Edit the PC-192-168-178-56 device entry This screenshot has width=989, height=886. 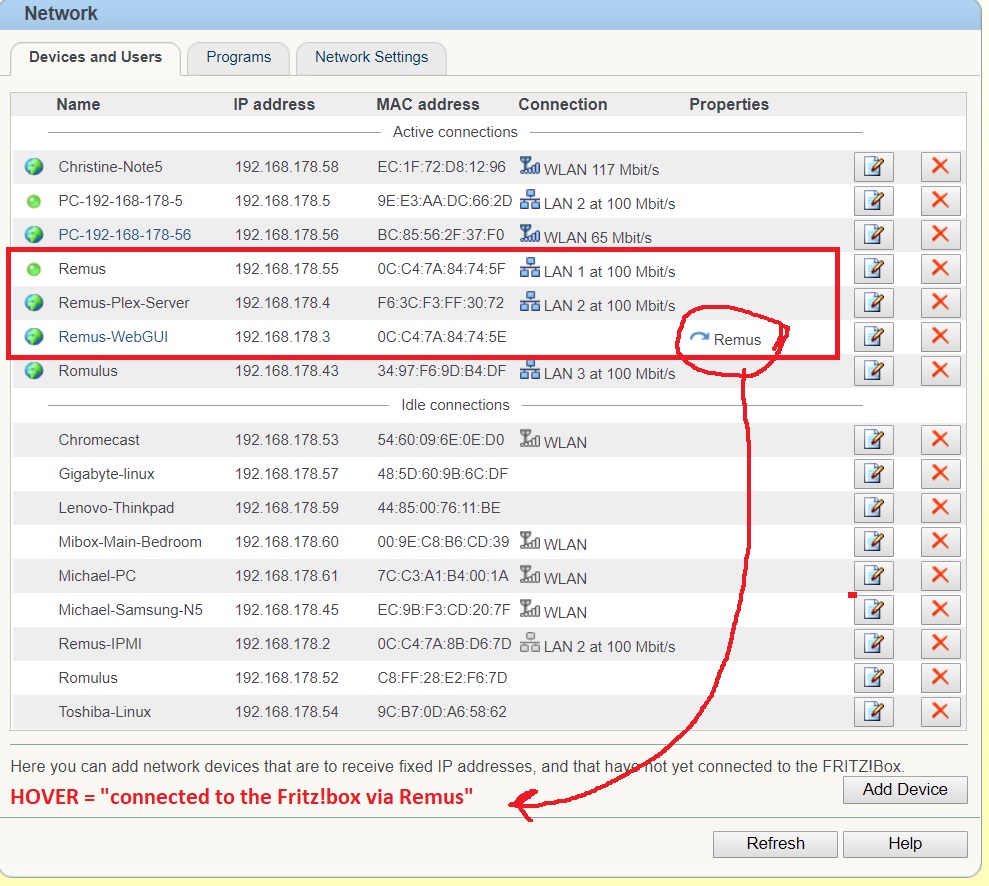(874, 235)
